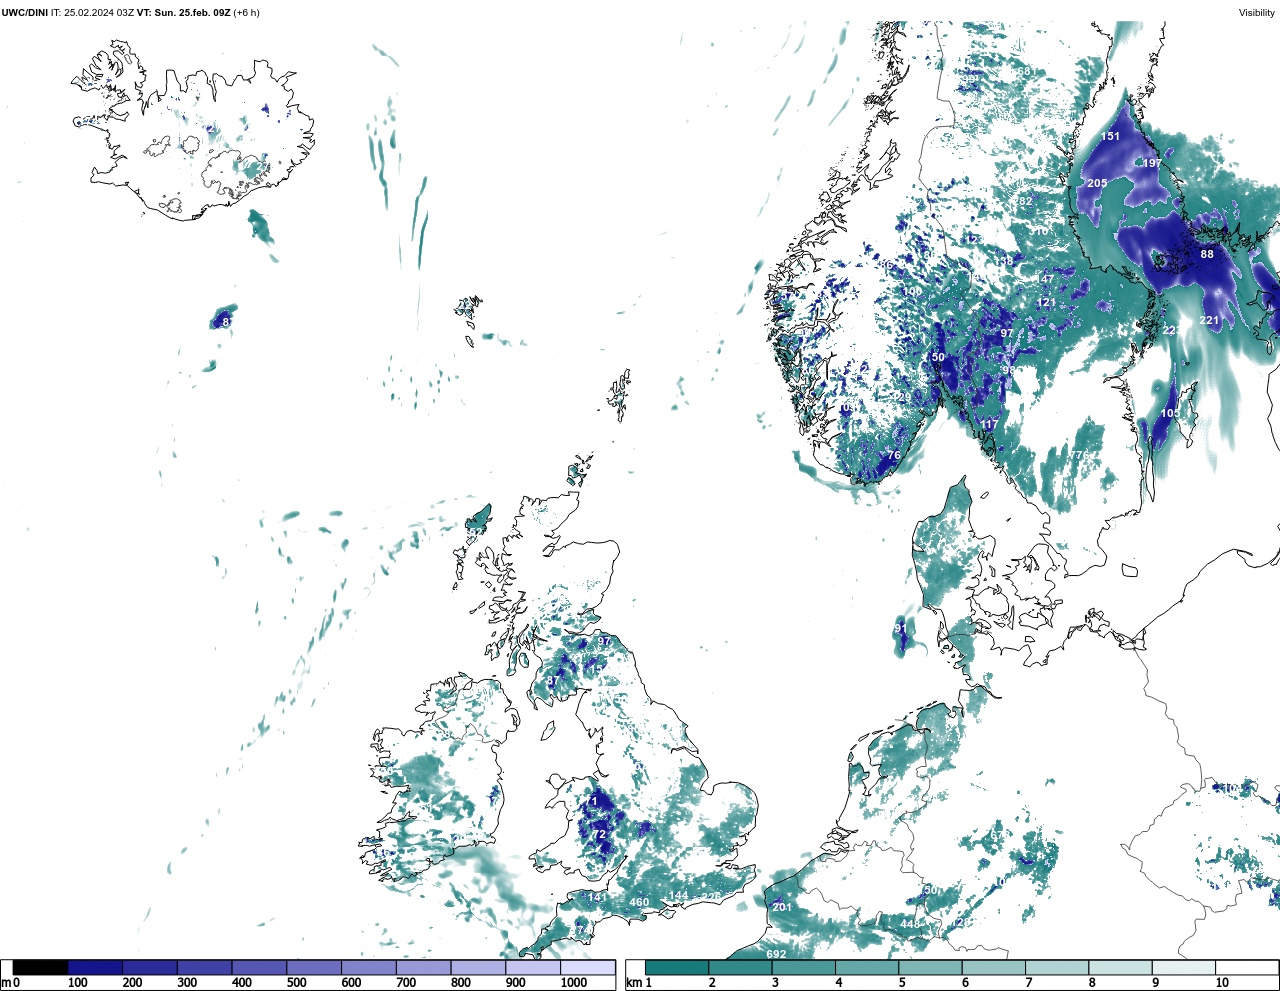This screenshot has width=1280, height=991.
Task: Click the '197' visibility value on map
Action: (x=1152, y=163)
